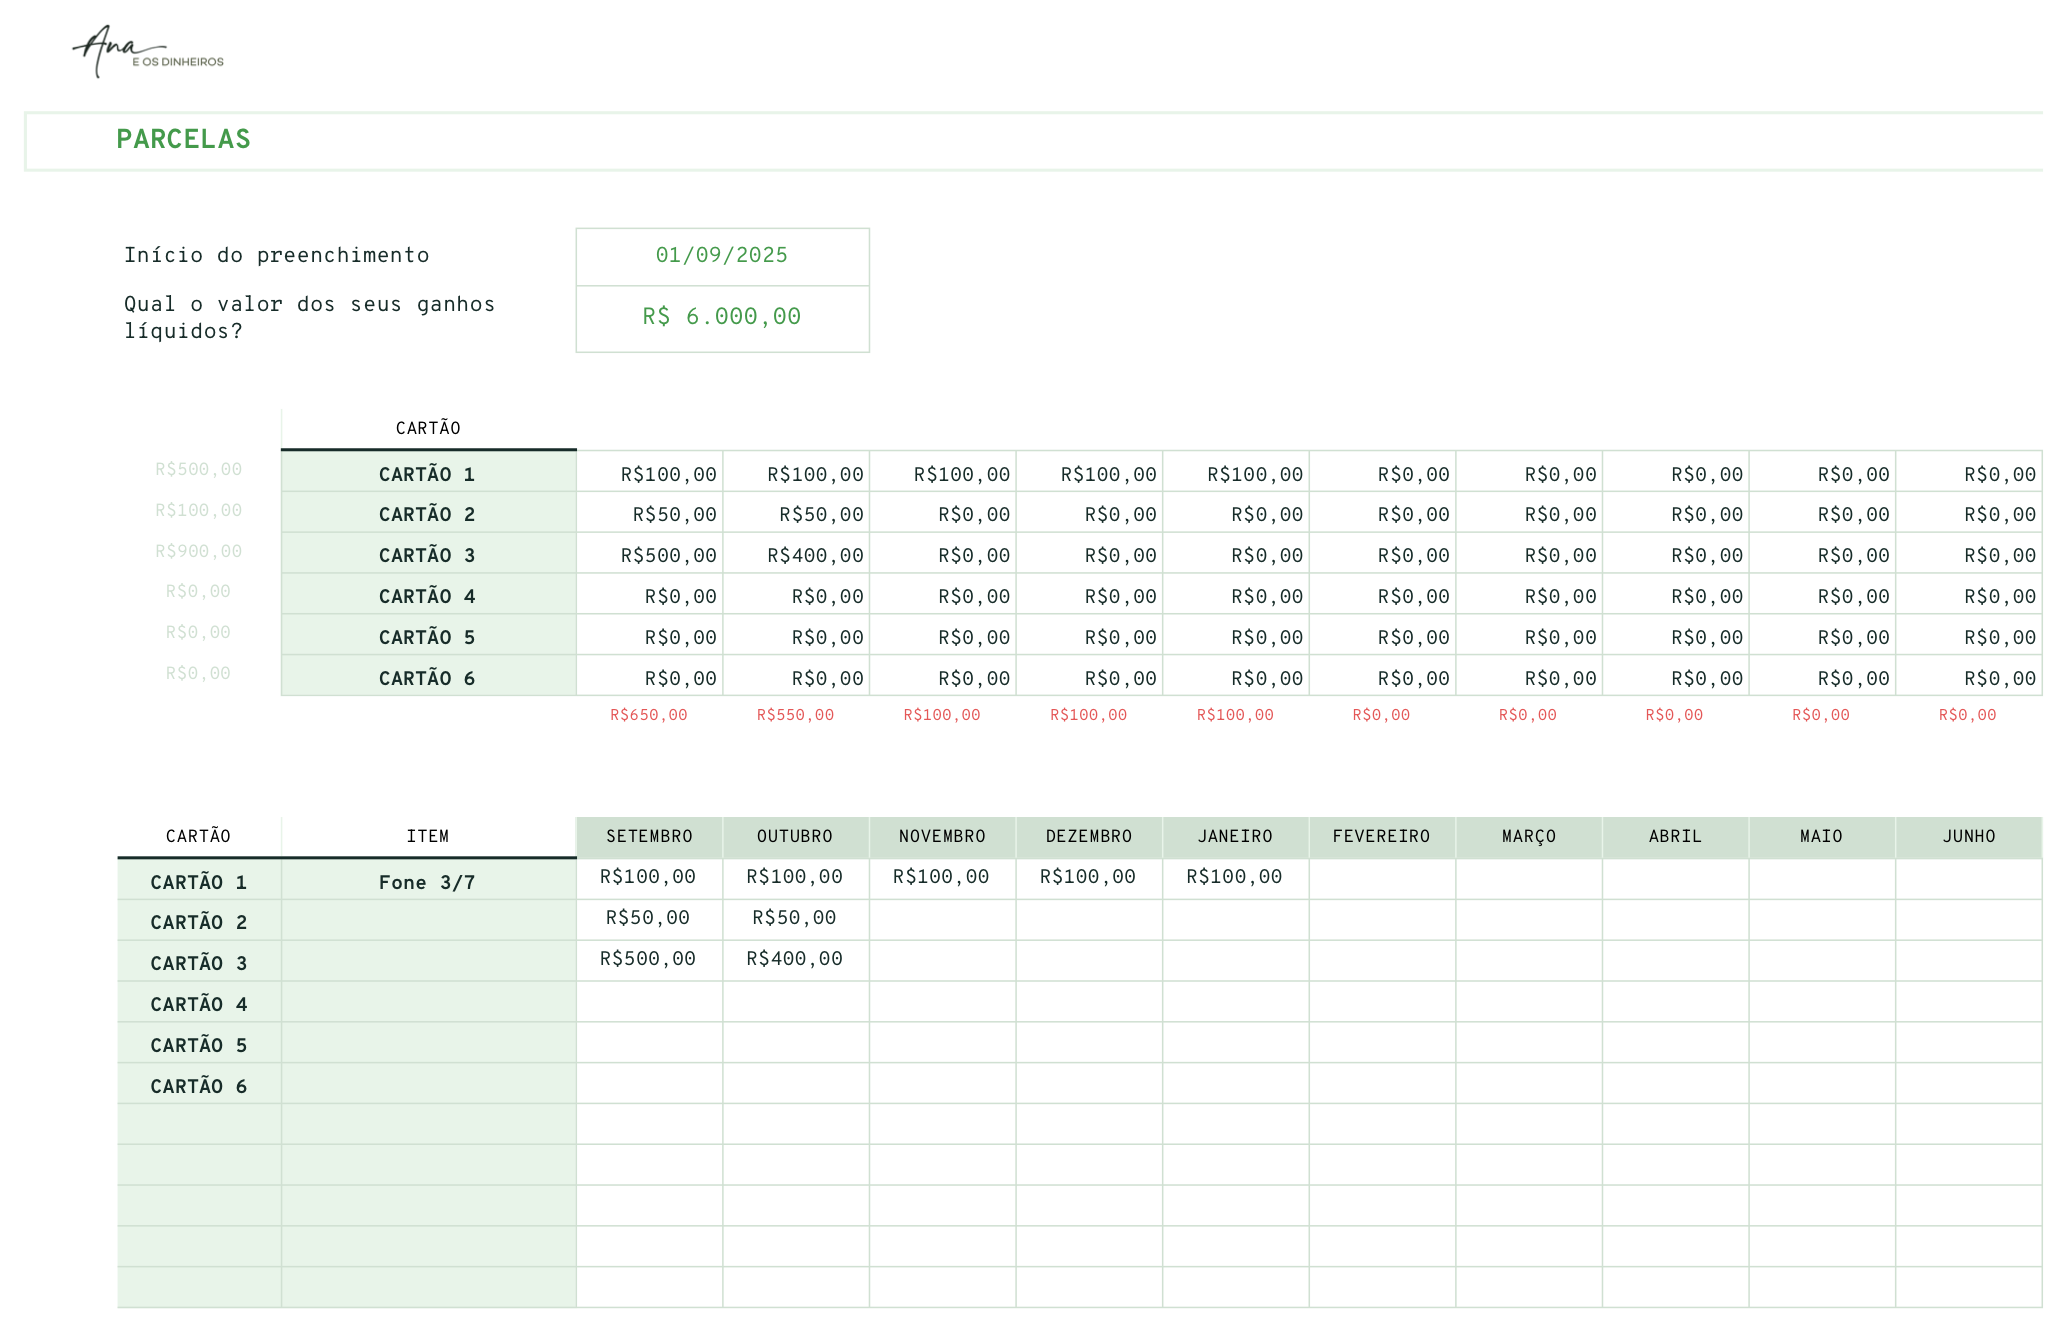
Task: Select CARTÃO 6 in the summary table
Action: click(x=428, y=677)
